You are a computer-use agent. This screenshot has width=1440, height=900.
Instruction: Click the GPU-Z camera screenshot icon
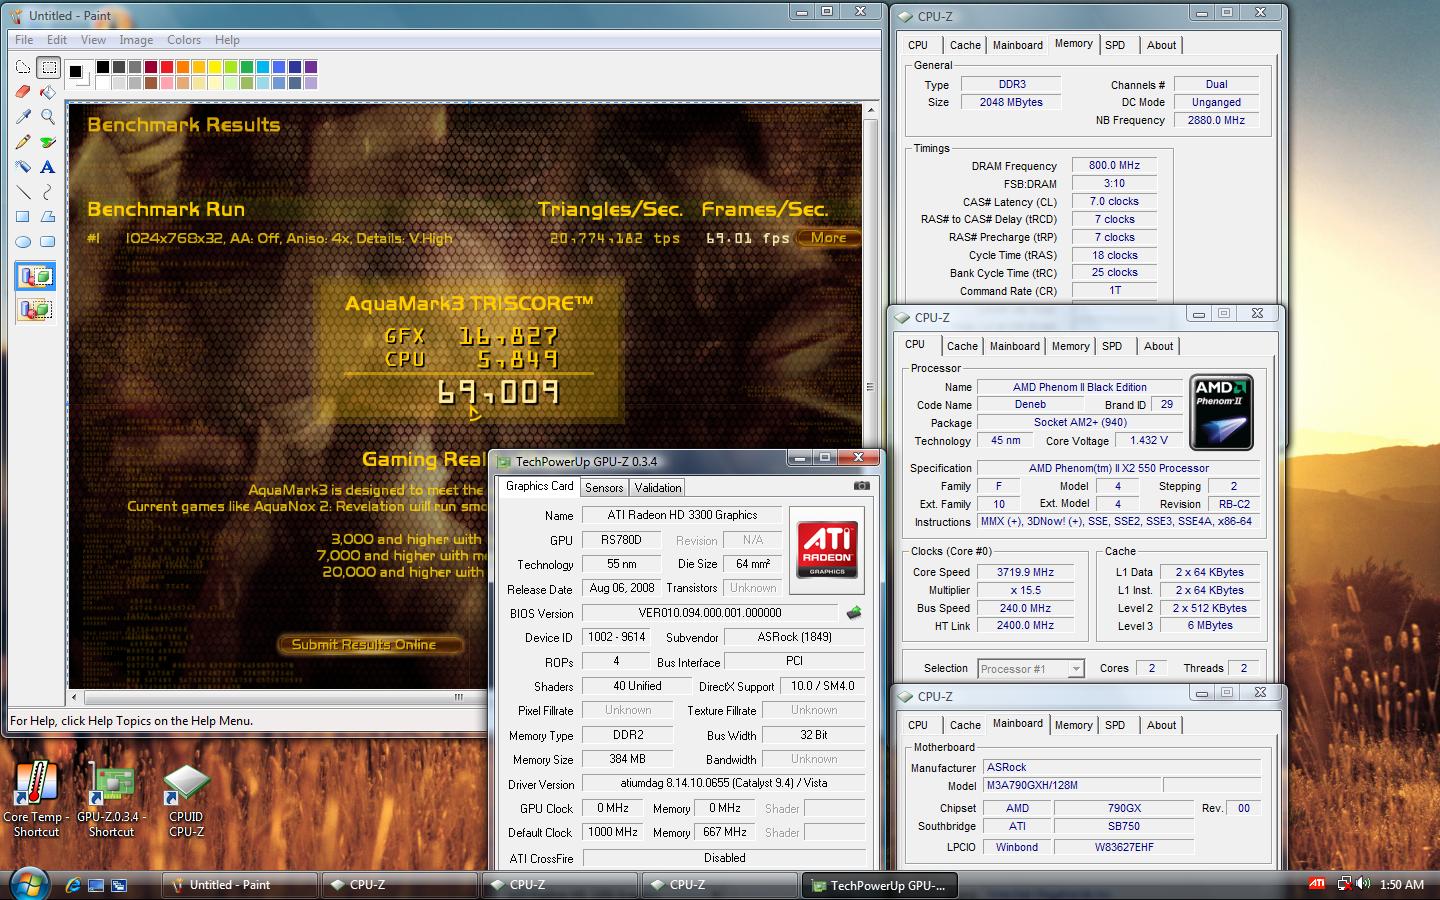click(x=862, y=486)
